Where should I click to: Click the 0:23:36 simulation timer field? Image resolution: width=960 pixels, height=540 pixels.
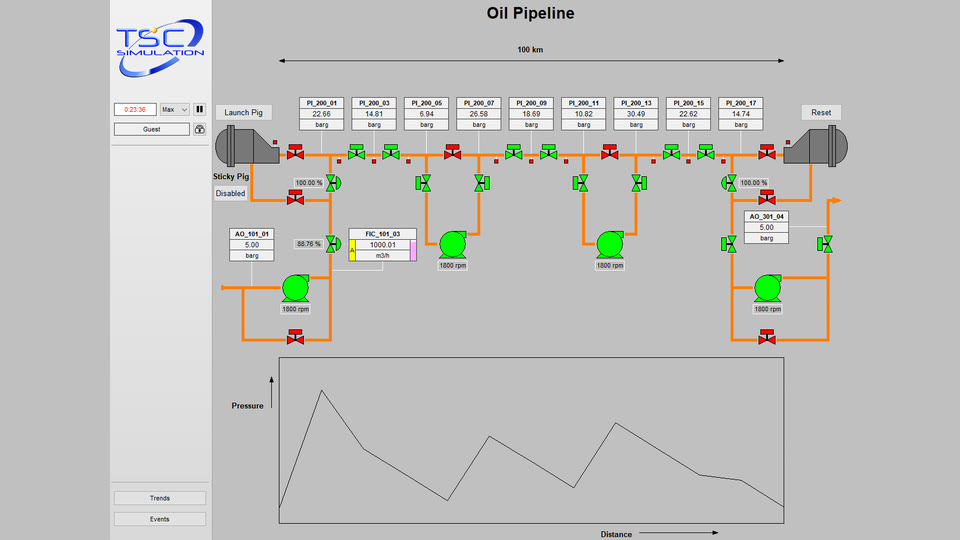click(135, 110)
